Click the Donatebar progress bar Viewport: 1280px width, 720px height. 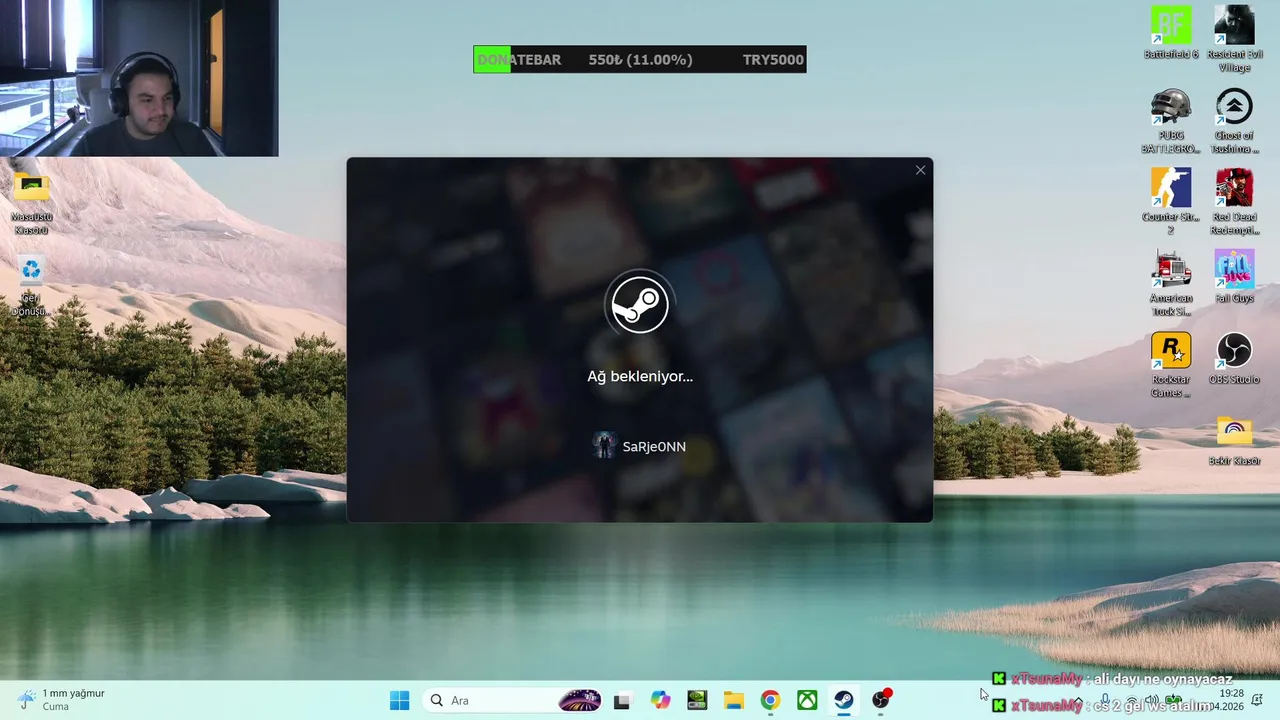point(640,60)
